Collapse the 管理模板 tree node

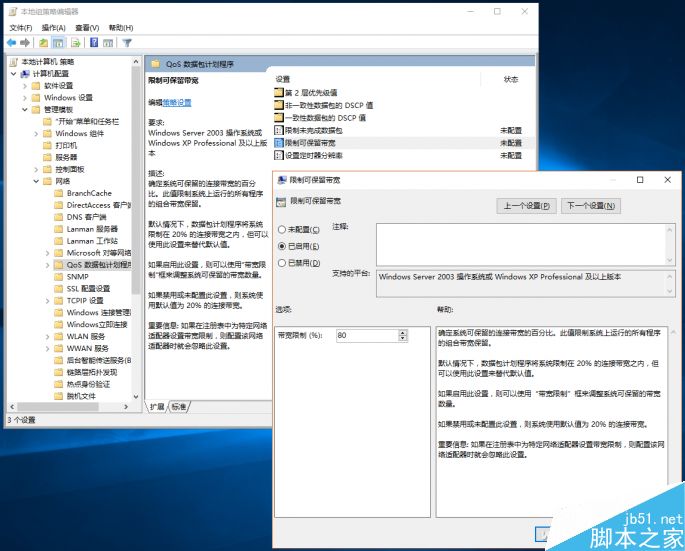pos(24,109)
